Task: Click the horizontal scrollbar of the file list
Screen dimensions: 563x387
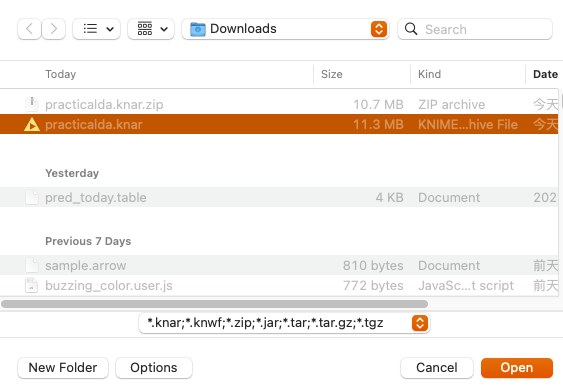Action: pos(214,304)
